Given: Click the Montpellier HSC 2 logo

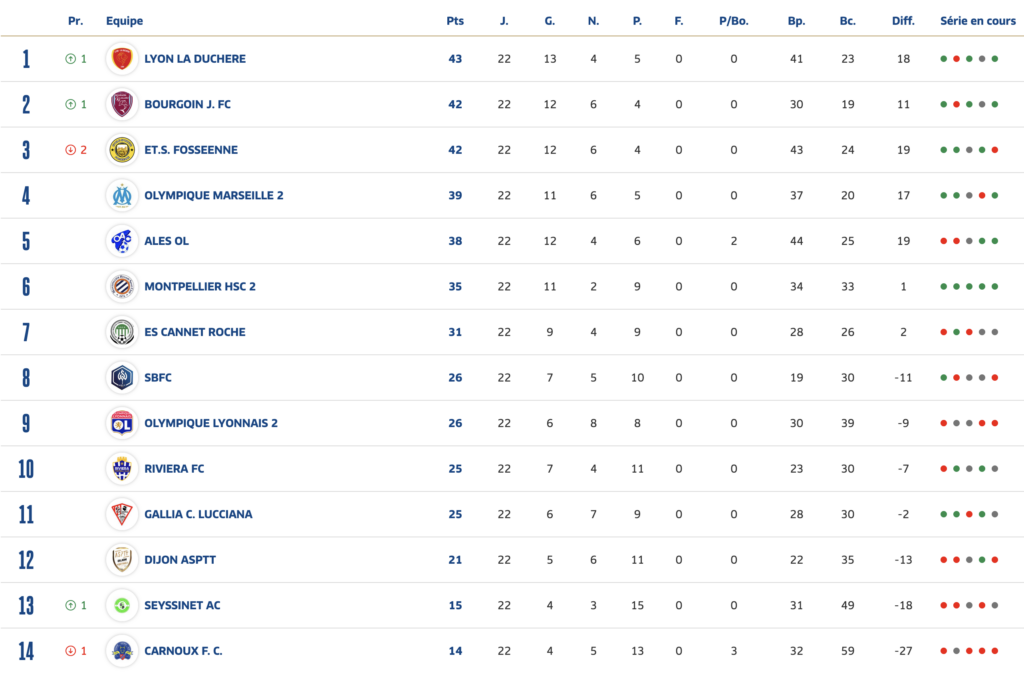Looking at the screenshot, I should pos(122,286).
